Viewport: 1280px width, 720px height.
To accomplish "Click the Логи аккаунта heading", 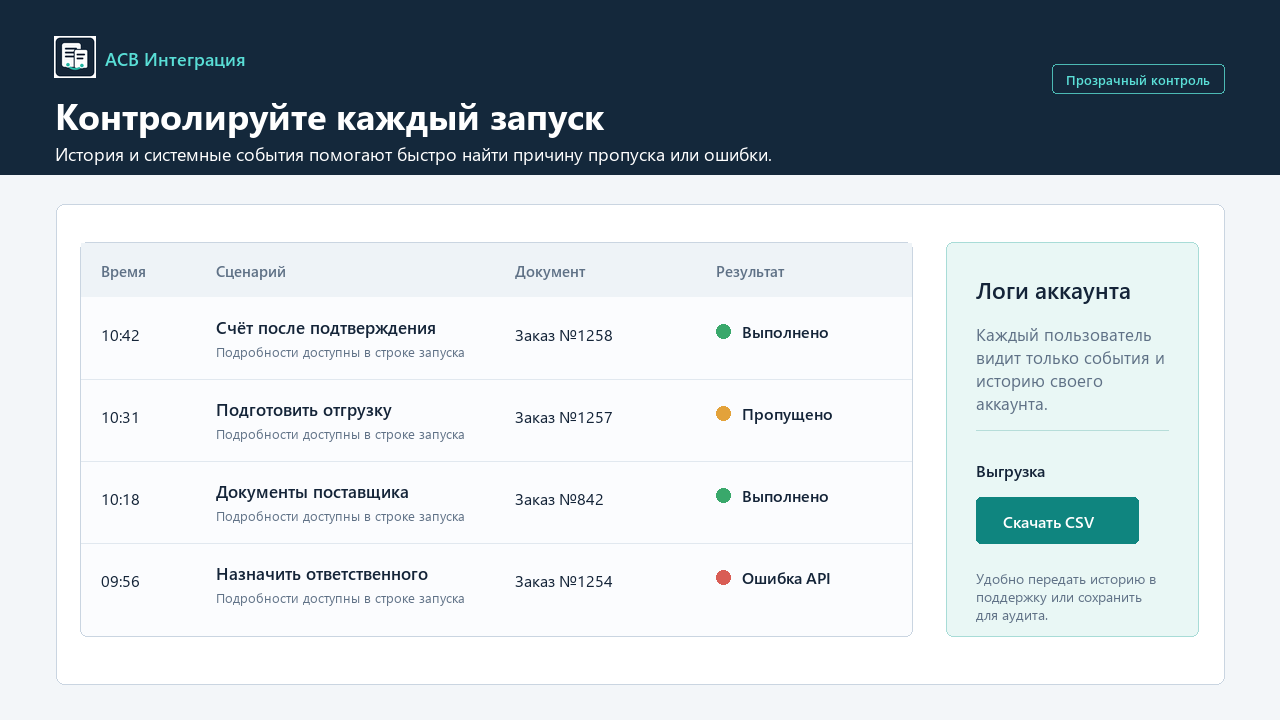I will [x=1053, y=291].
